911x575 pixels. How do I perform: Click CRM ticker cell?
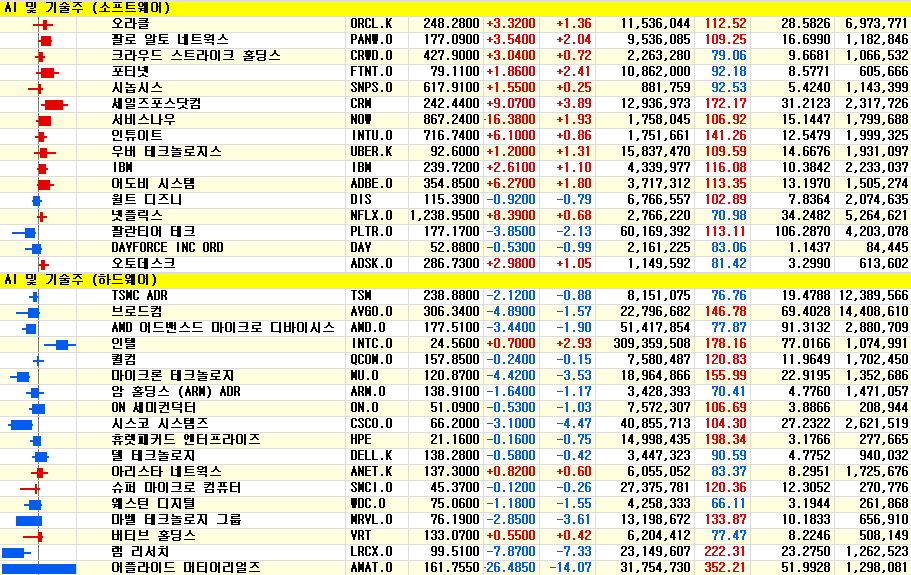tap(361, 104)
